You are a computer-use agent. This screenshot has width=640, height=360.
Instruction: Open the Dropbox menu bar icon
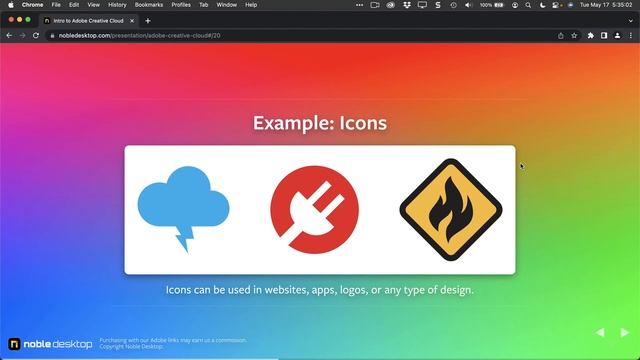[407, 5]
